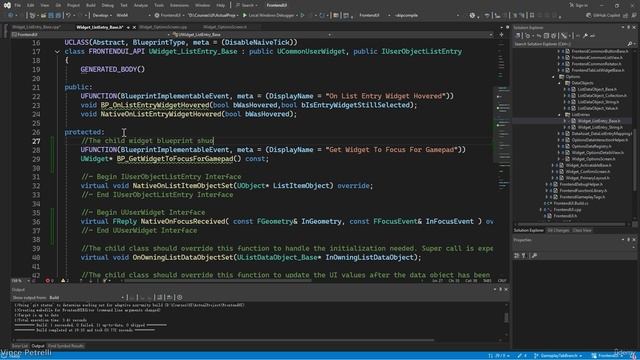Switch to Widget_OptionsScreen.h tab
The height and width of the screenshot is (360, 640).
[225, 27]
